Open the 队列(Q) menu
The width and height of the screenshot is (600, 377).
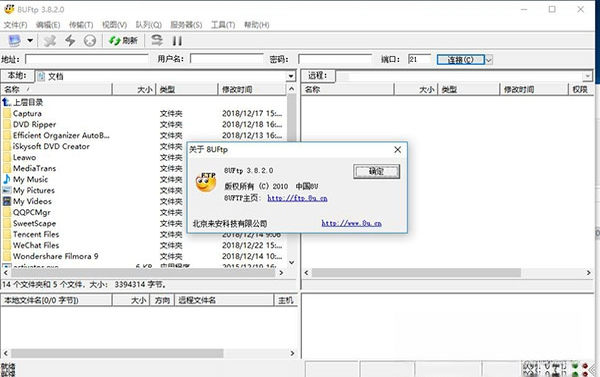[x=148, y=24]
